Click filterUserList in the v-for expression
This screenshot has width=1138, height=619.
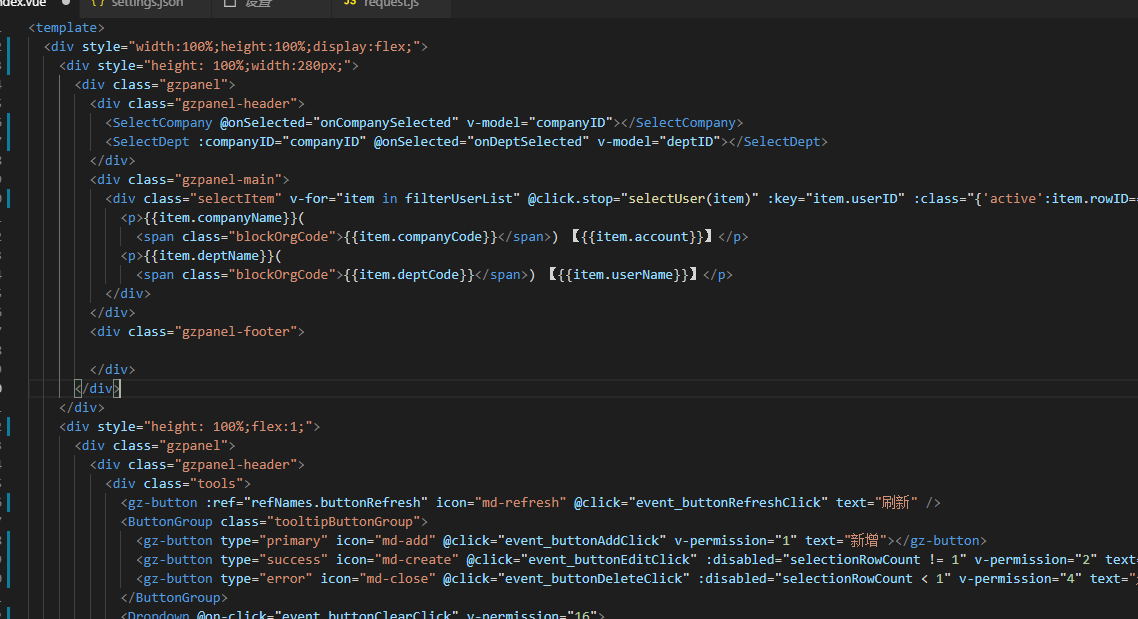(x=458, y=198)
